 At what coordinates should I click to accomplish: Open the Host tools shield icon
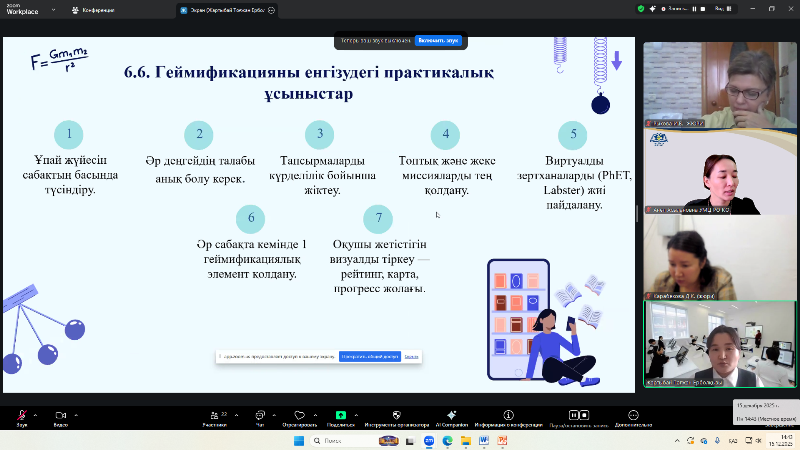pyautogui.click(x=396, y=415)
